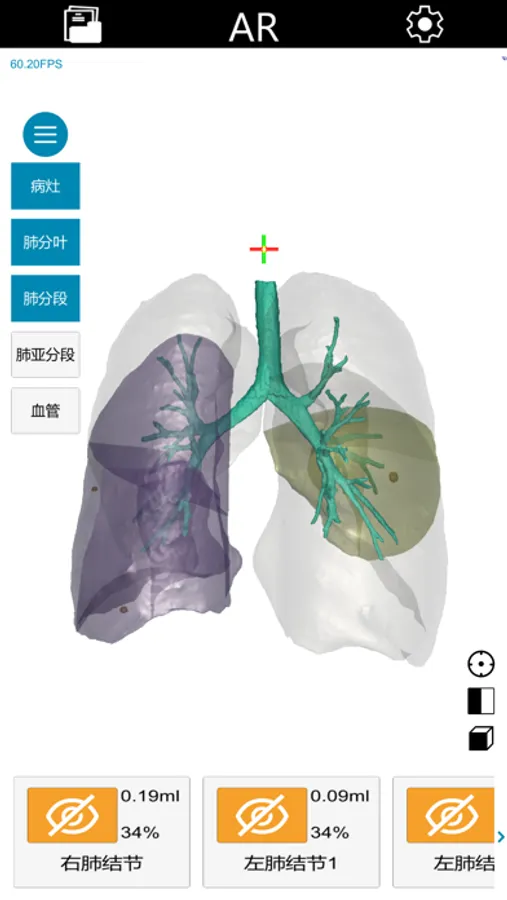Toggle visibility of 左肺结节1 nodule

[262, 814]
